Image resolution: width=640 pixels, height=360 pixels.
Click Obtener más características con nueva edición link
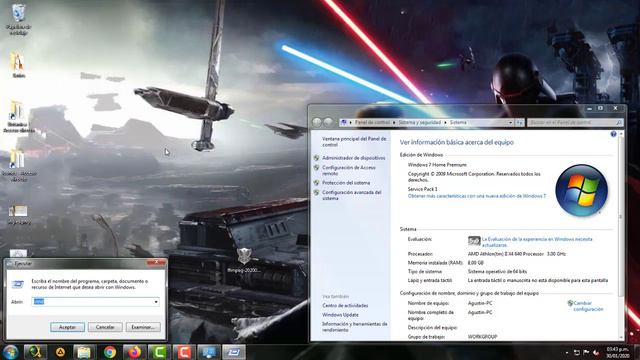[x=477, y=196]
